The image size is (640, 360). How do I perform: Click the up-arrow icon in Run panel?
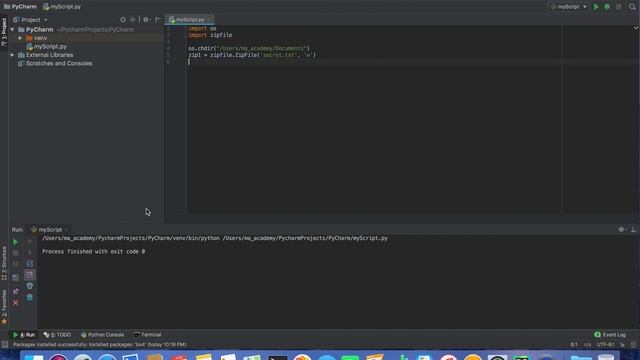[x=29, y=242]
